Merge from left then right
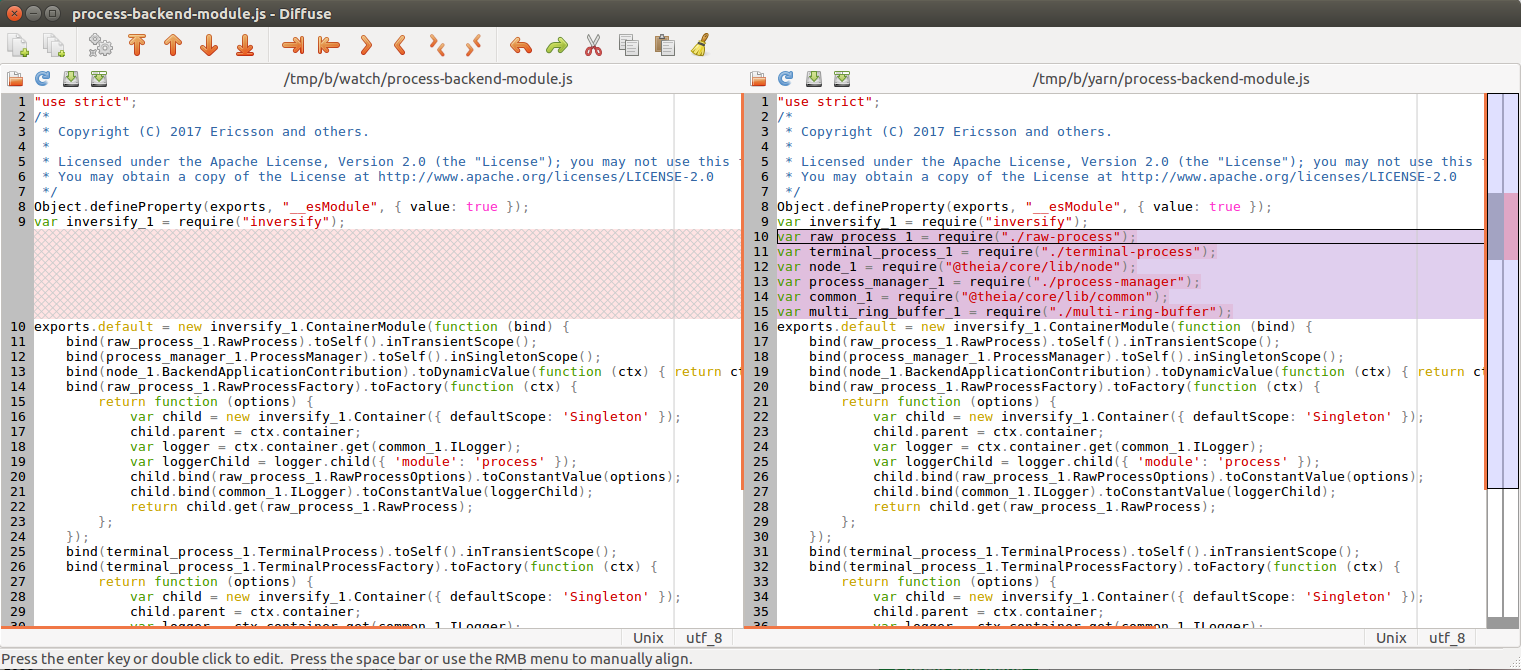1521x670 pixels. click(x=437, y=45)
